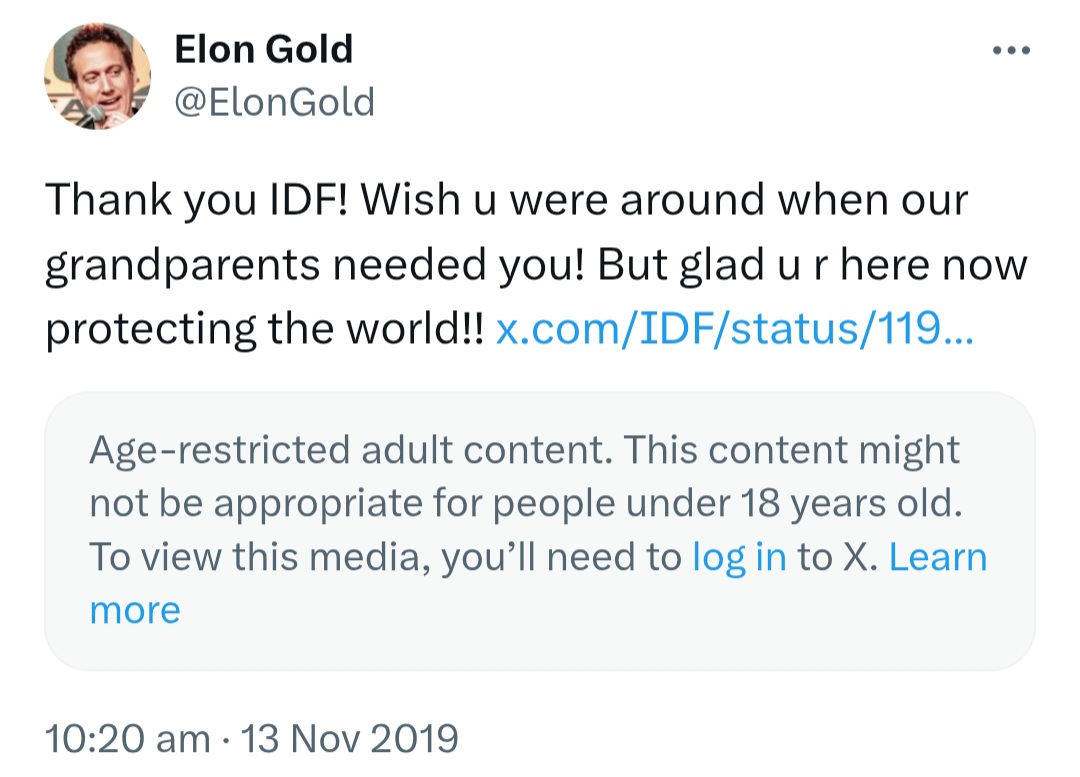Click 'Wish u were around' tweet text

[562, 200]
